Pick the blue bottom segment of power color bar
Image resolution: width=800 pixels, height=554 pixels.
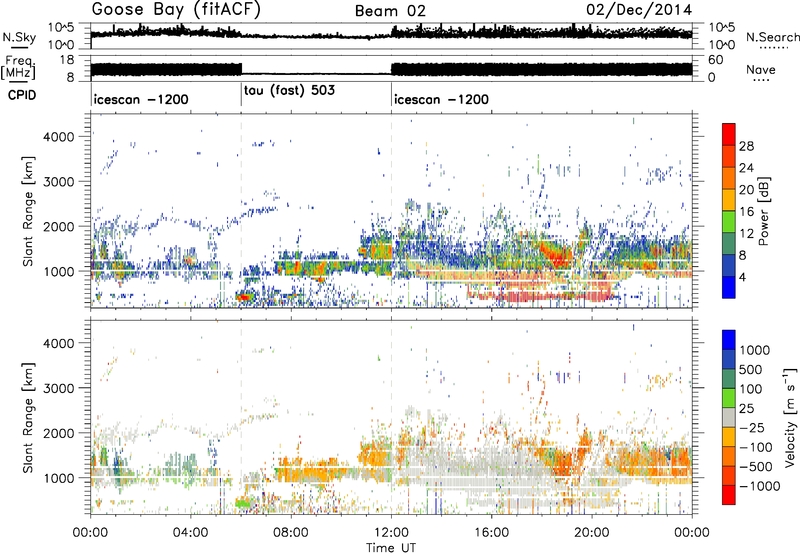[x=729, y=287]
